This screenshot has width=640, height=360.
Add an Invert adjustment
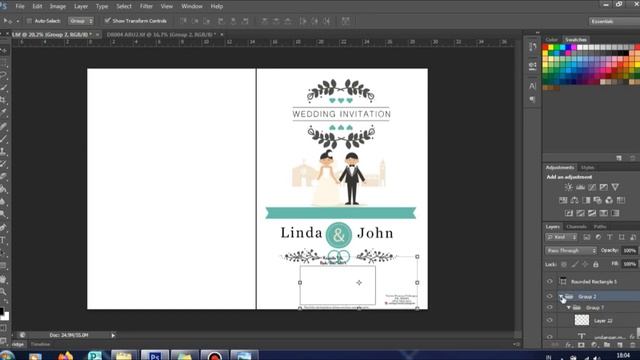coord(569,213)
